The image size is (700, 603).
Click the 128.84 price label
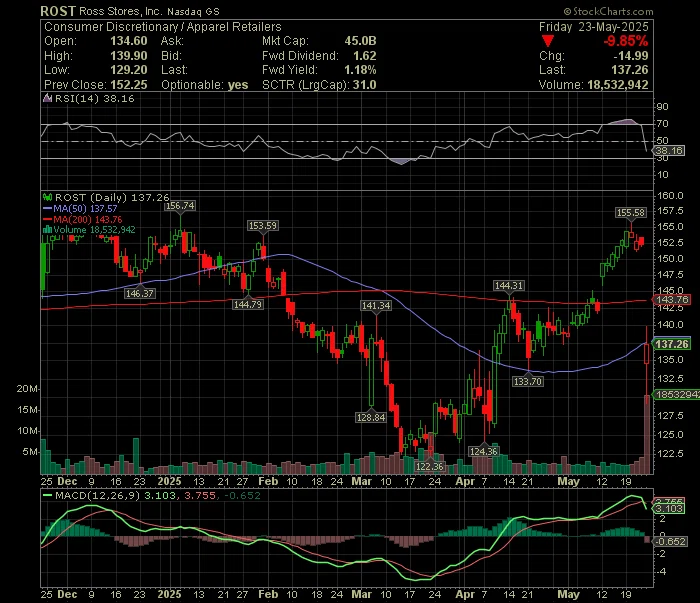tap(371, 418)
